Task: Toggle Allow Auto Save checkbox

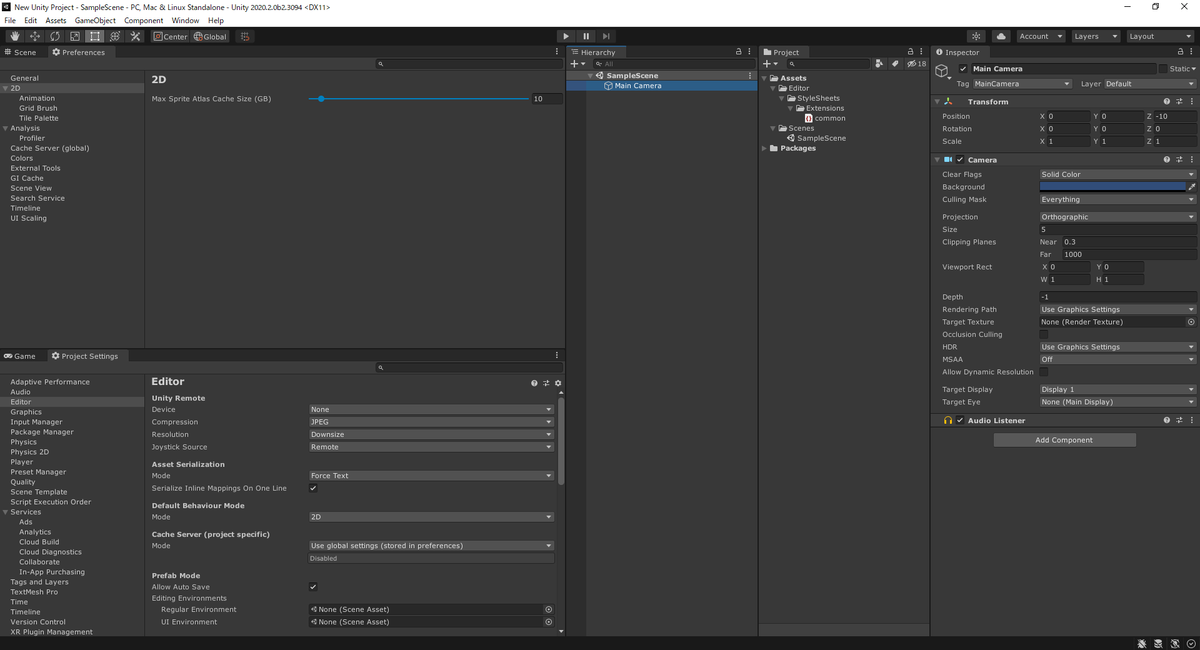Action: click(x=313, y=587)
